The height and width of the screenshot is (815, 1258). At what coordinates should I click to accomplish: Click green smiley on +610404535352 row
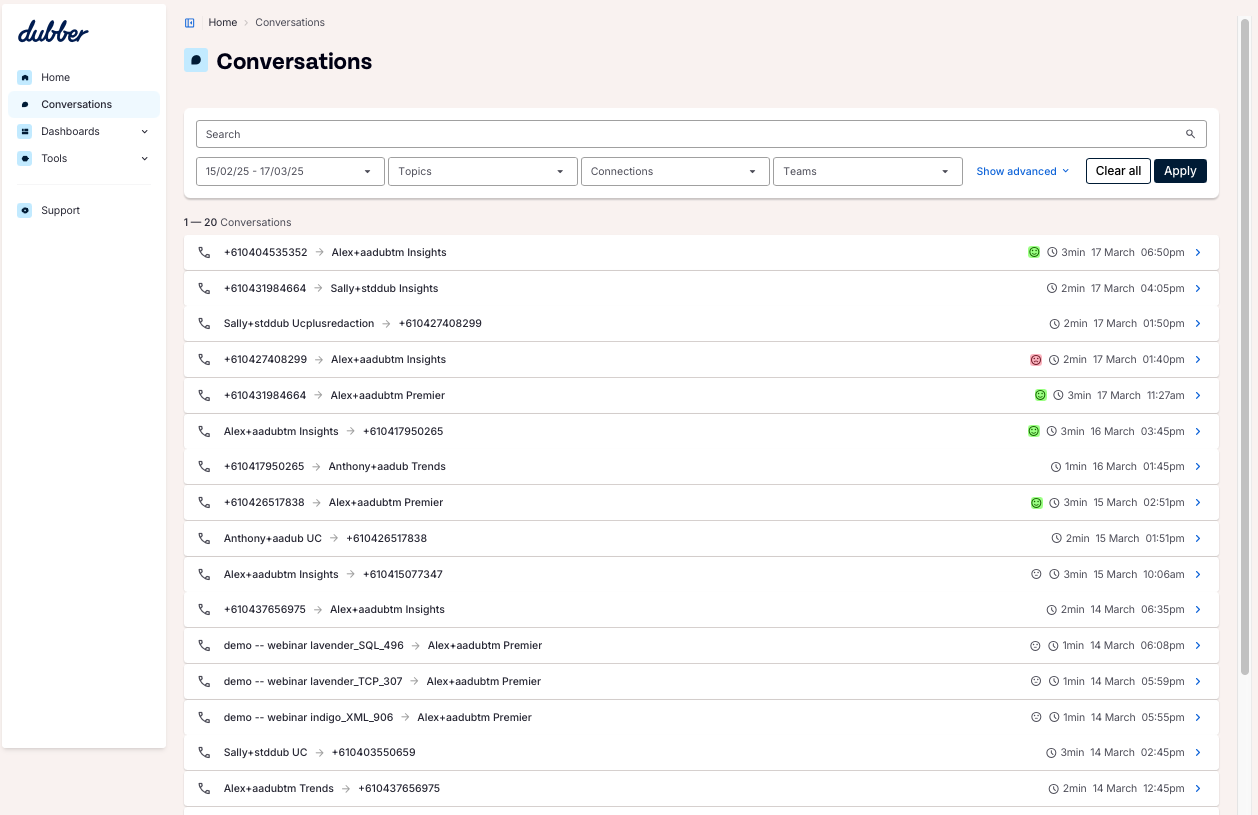(x=1034, y=252)
